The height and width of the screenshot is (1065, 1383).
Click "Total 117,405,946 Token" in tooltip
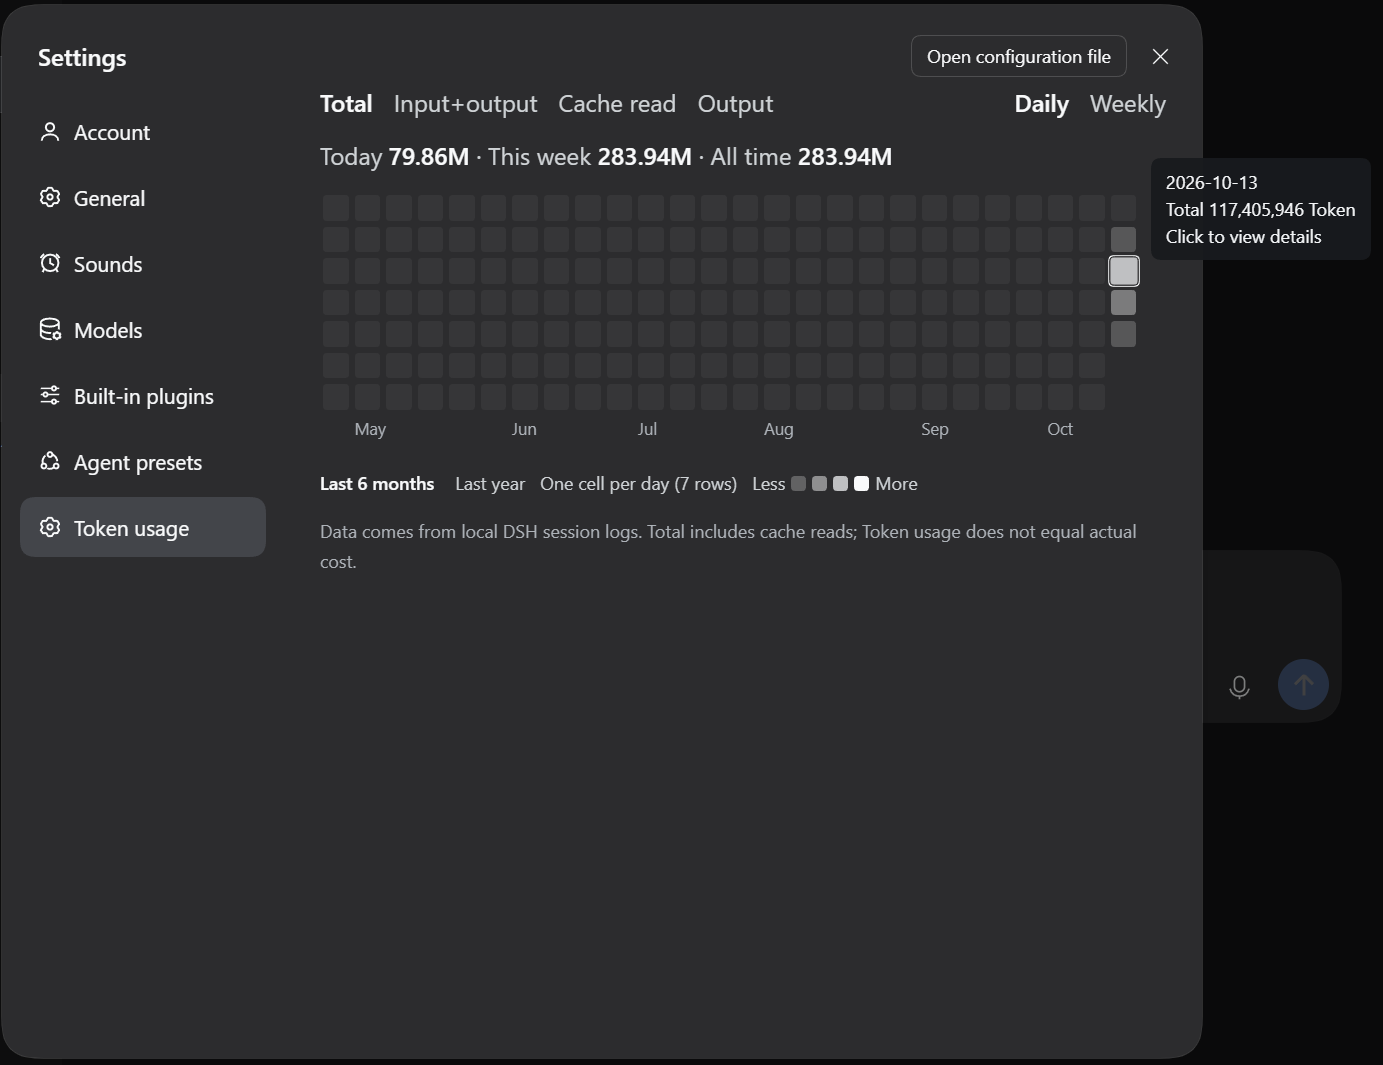(x=1260, y=210)
